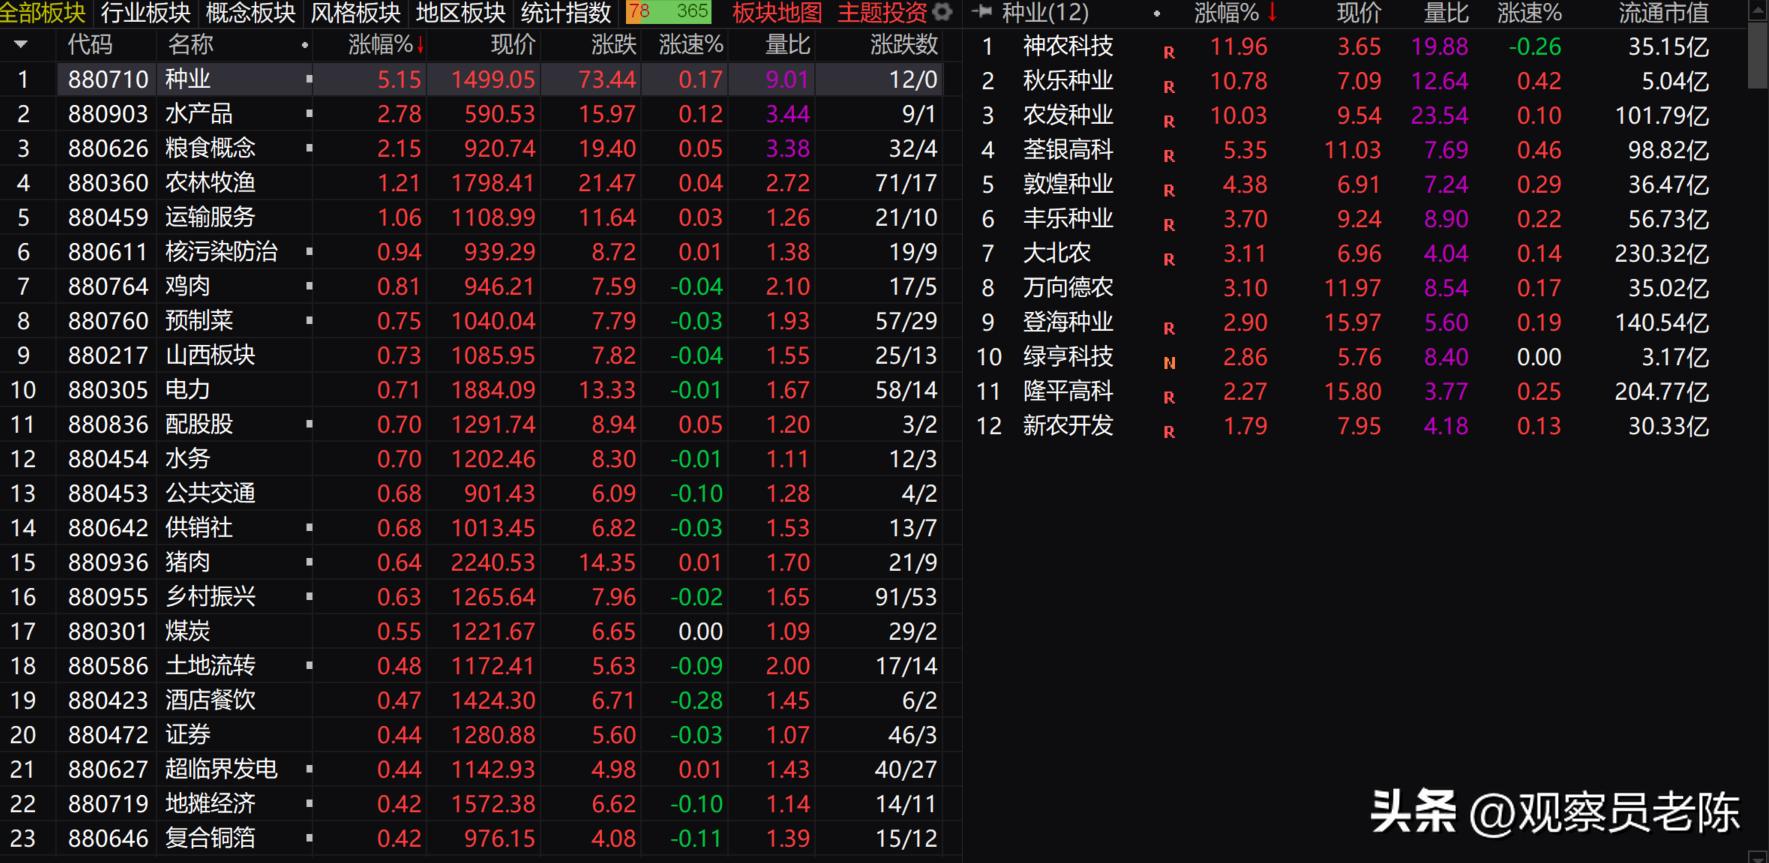Click the R badge next to 秋乐种业
This screenshot has height=863, width=1769.
tap(1169, 86)
